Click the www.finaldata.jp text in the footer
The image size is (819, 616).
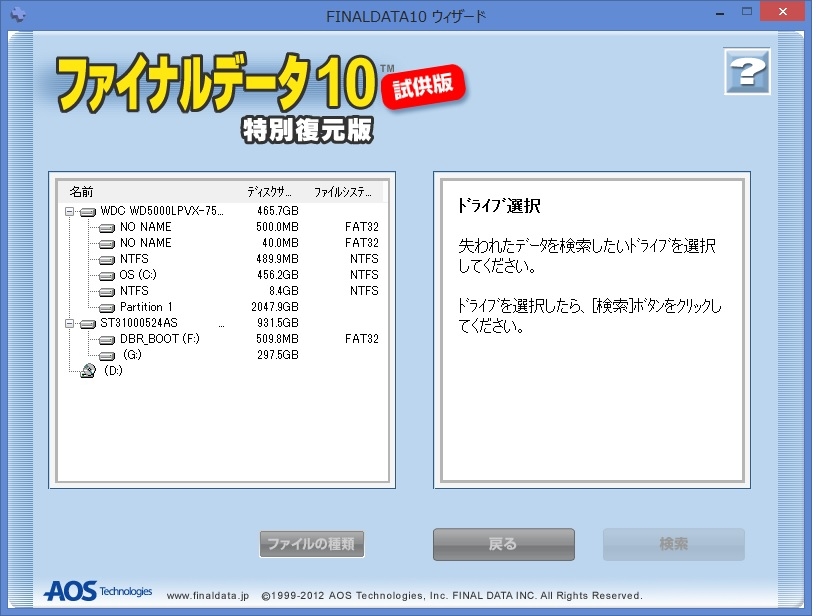pos(208,596)
